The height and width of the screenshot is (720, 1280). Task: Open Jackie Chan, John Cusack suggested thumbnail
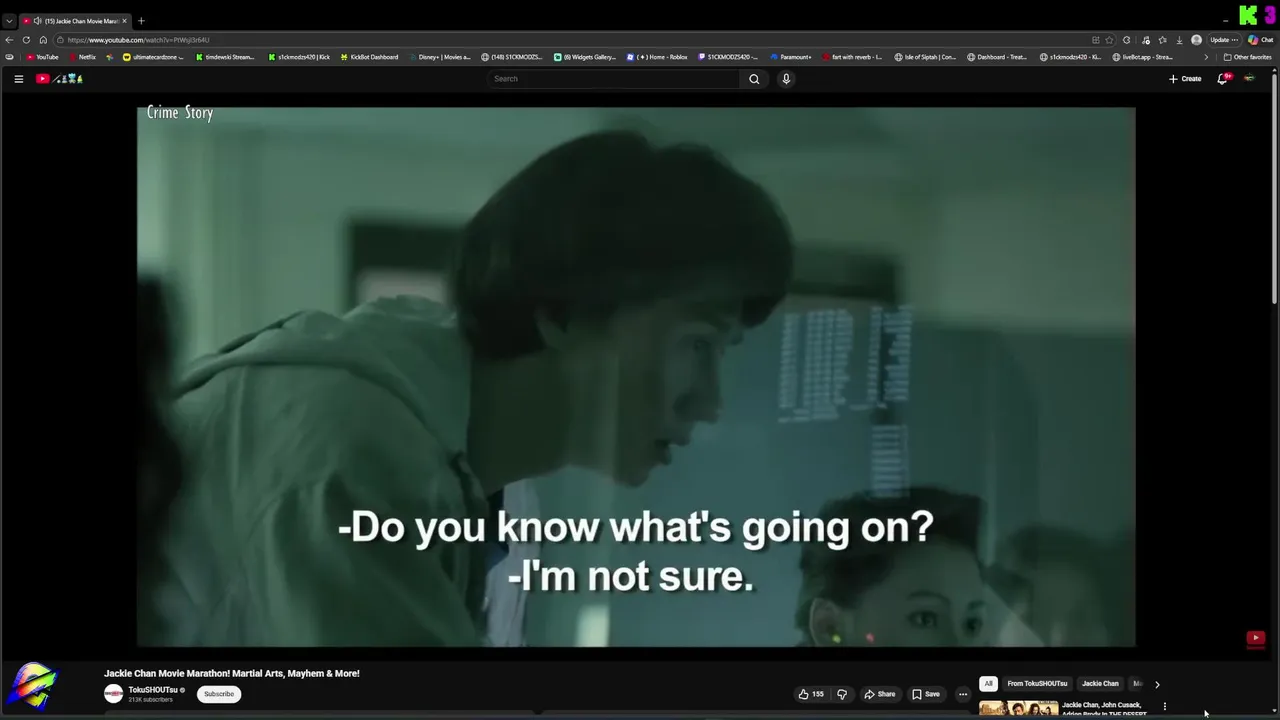(x=1019, y=709)
